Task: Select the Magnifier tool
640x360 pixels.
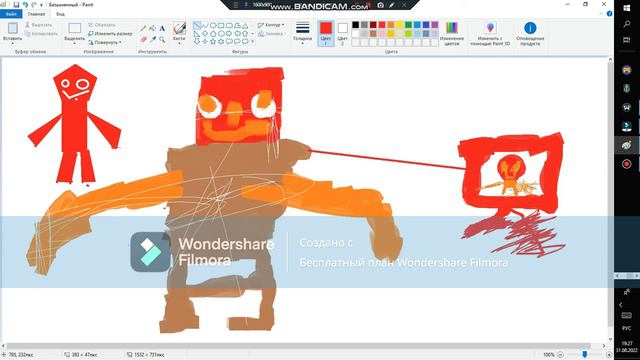Action: pos(162,39)
